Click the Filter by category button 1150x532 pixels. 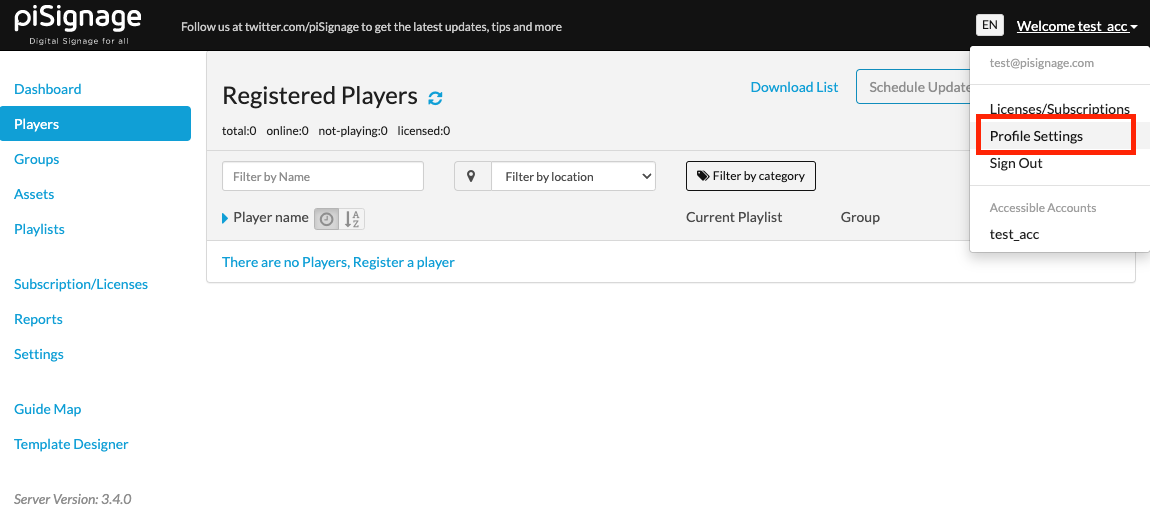tap(750, 176)
